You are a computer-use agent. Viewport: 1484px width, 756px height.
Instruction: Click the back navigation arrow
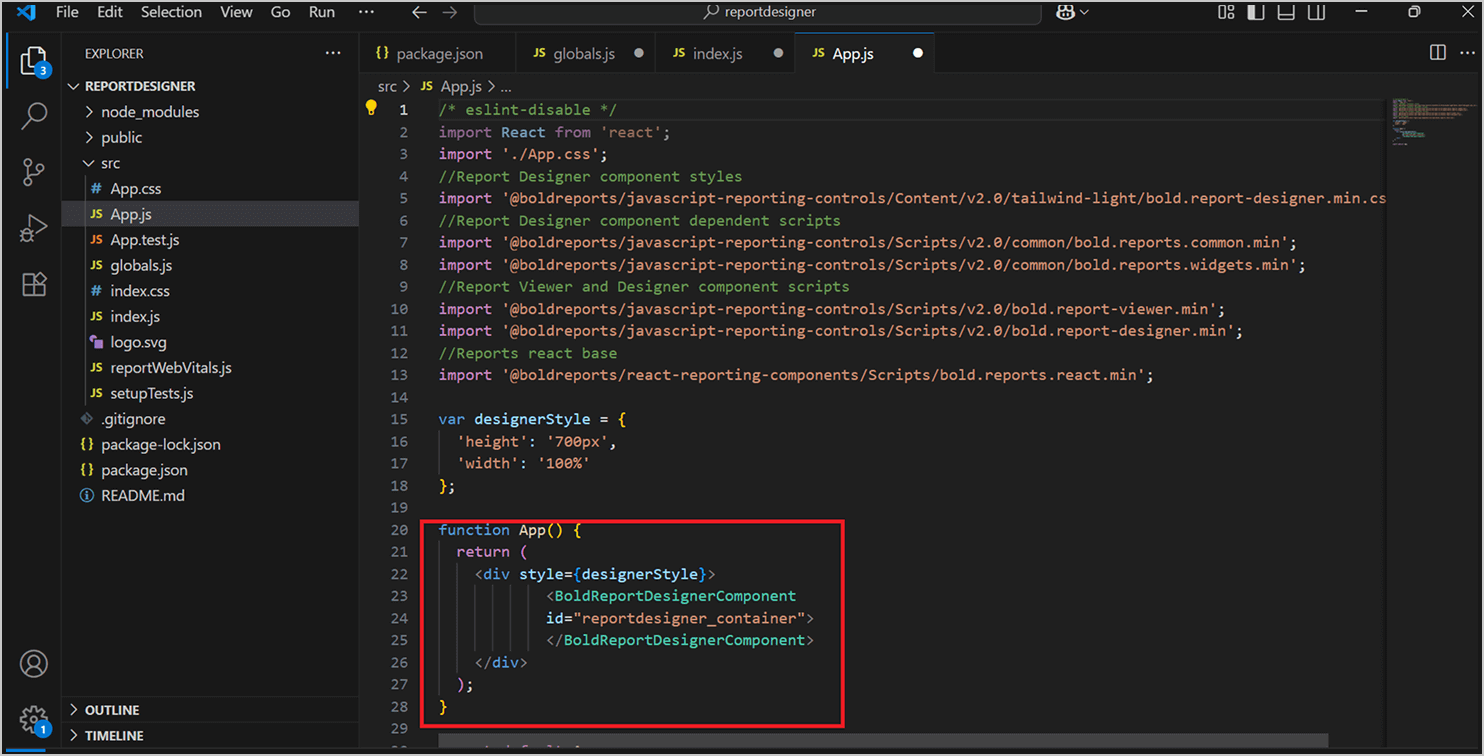pos(419,12)
